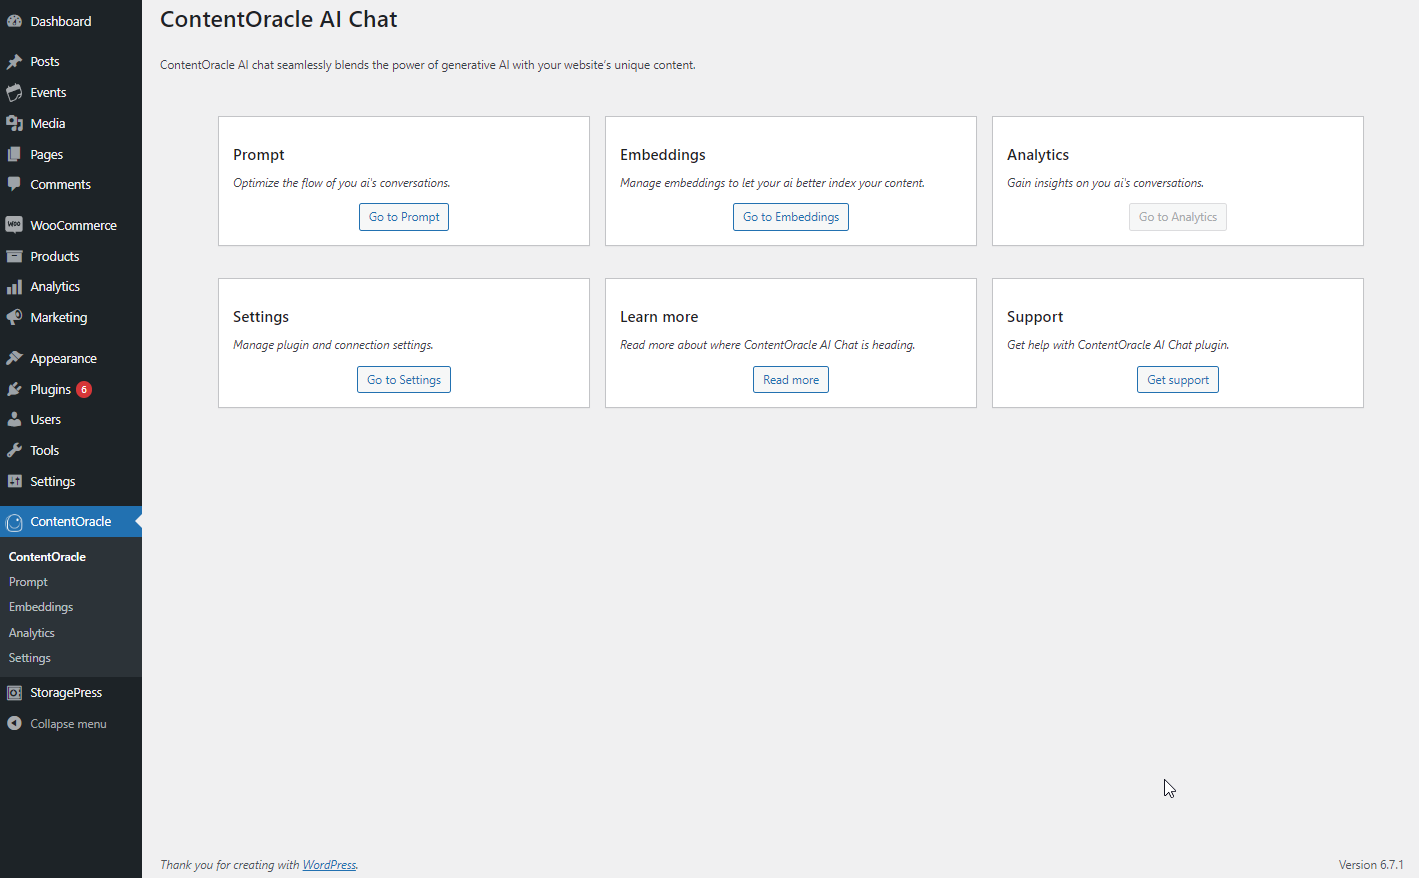Image resolution: width=1419 pixels, height=878 pixels.
Task: Click 'Get help with ContentOracle AI Chat plugin.'
Action: (x=1118, y=345)
